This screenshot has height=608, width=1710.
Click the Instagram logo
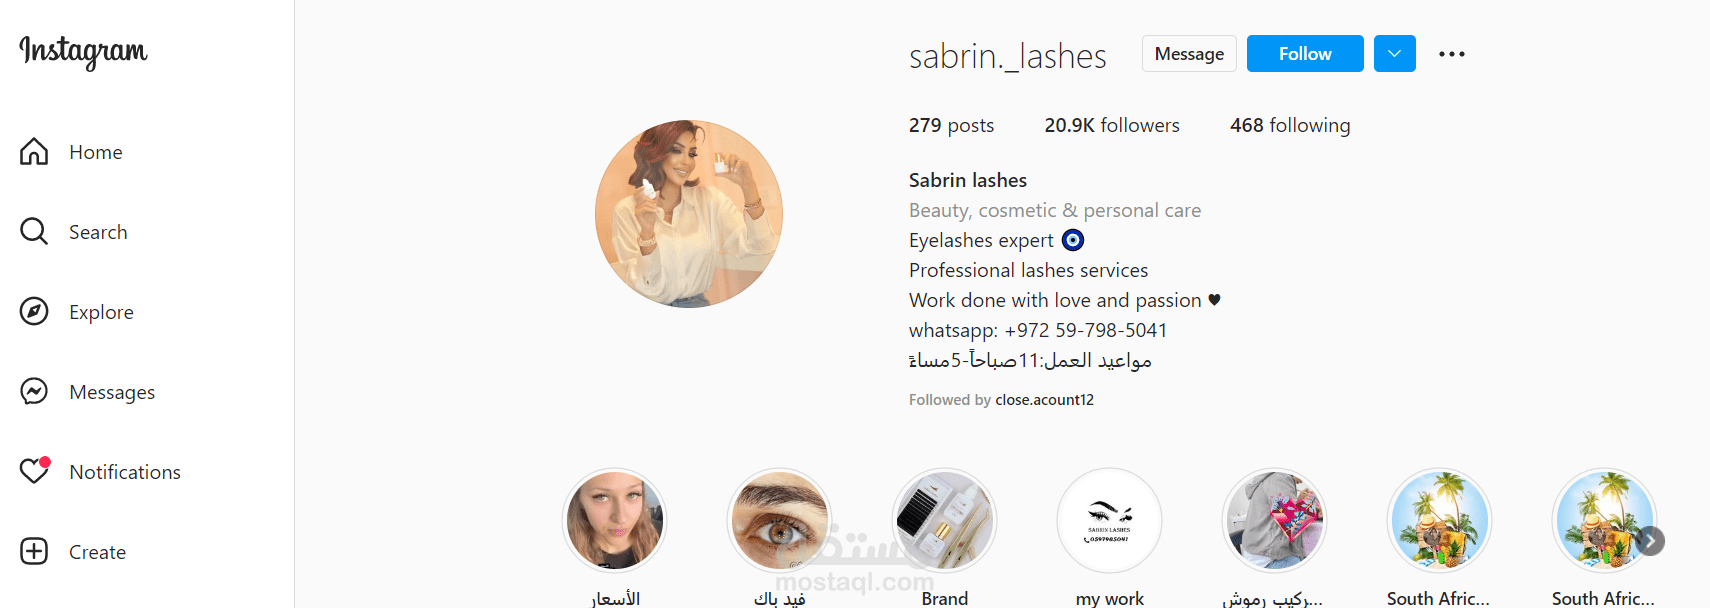tap(83, 51)
